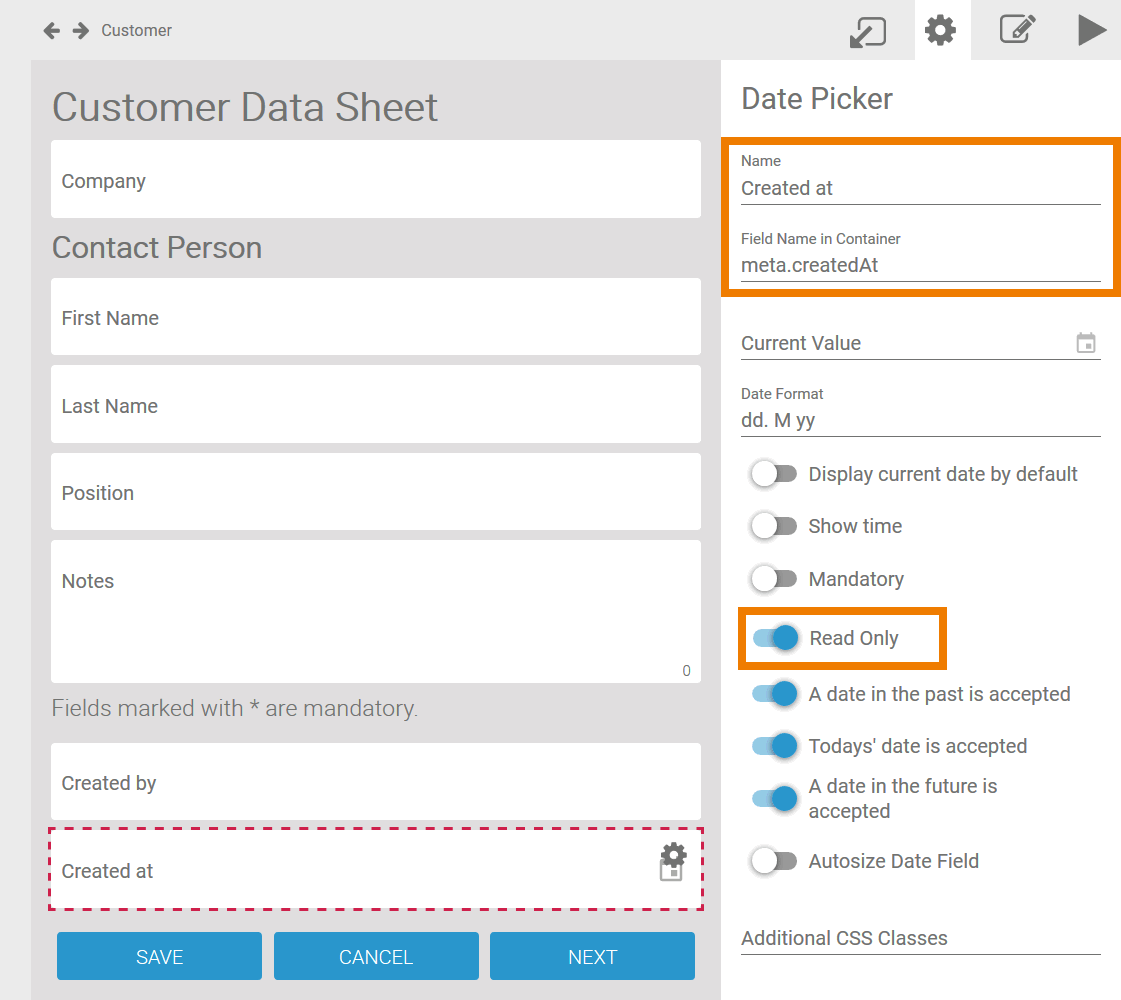This screenshot has height=1000, width=1121.
Task: Open the settings gear tab in toolbar
Action: (x=940, y=30)
